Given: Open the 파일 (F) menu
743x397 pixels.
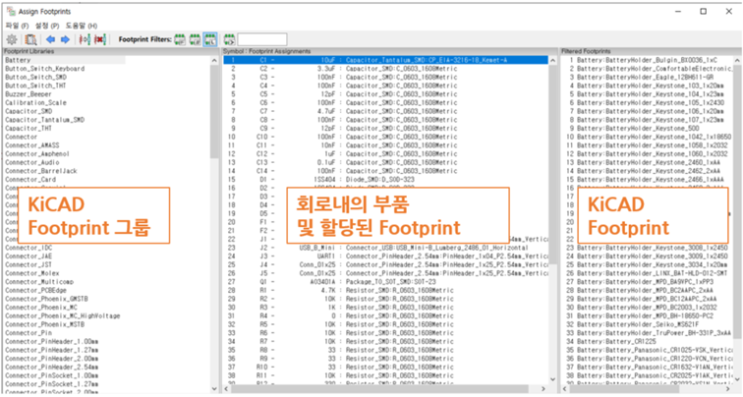Looking at the screenshot, I should point(18,26).
